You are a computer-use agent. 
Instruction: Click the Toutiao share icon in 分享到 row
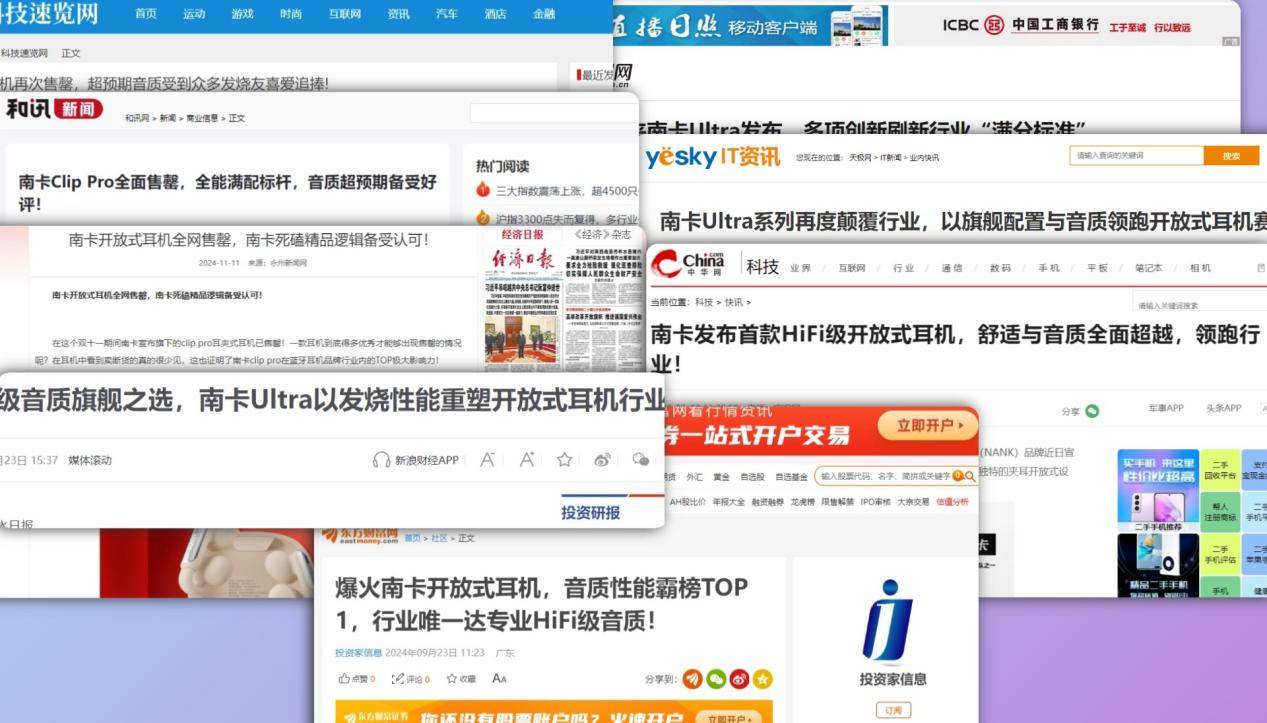click(x=692, y=678)
